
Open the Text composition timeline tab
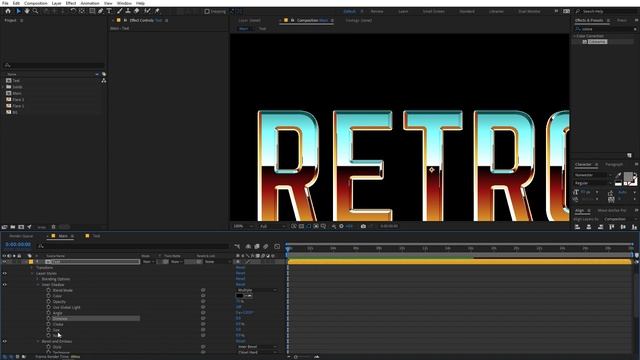(96, 236)
